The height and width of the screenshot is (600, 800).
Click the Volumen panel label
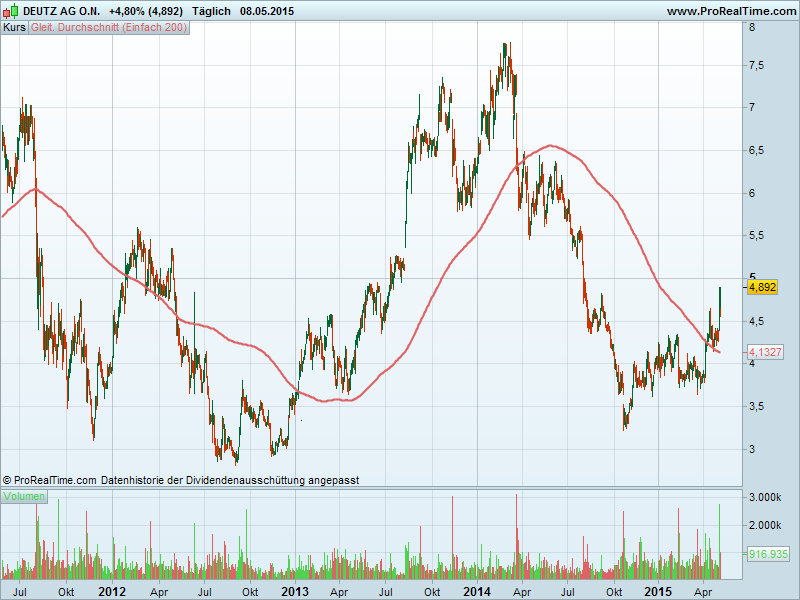pos(25,497)
